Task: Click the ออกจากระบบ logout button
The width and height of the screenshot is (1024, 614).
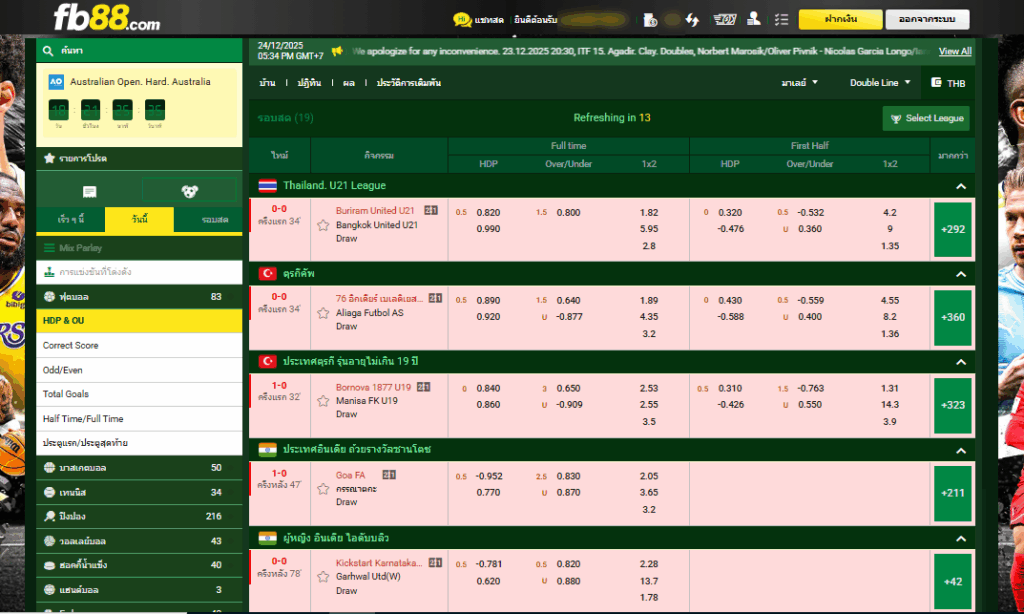Action: (927, 19)
